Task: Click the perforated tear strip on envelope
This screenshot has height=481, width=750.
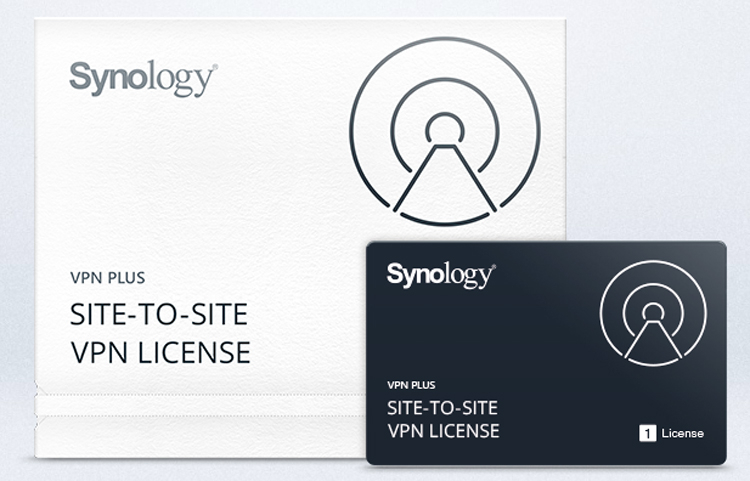Action: 201,405
